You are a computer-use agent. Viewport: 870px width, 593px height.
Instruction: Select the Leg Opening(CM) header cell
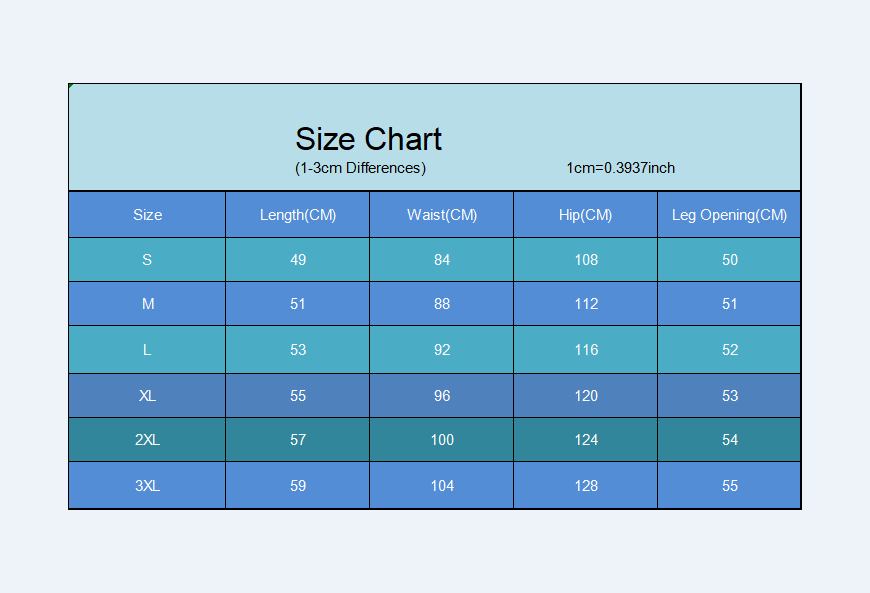[729, 215]
